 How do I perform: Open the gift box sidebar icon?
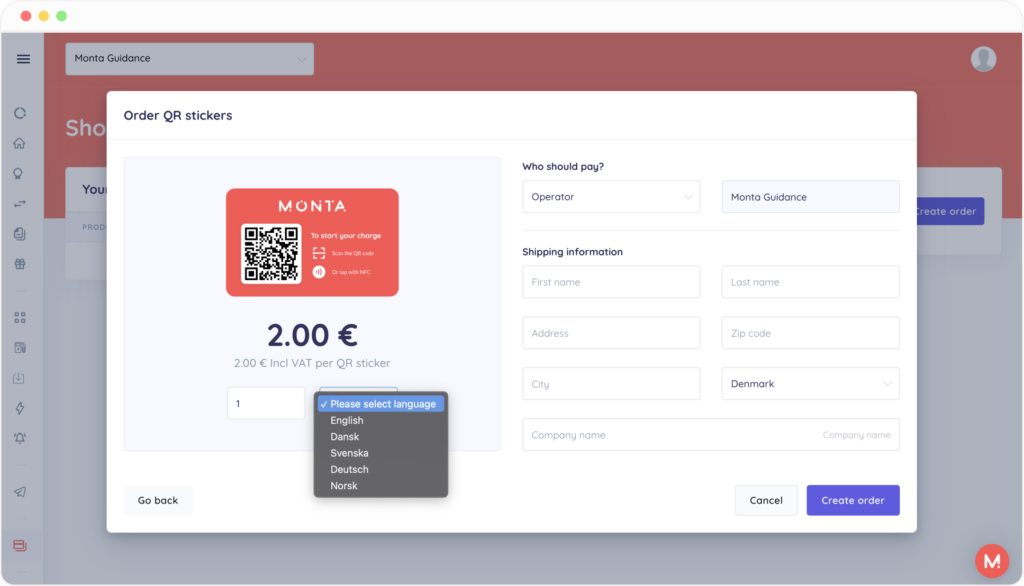point(20,264)
